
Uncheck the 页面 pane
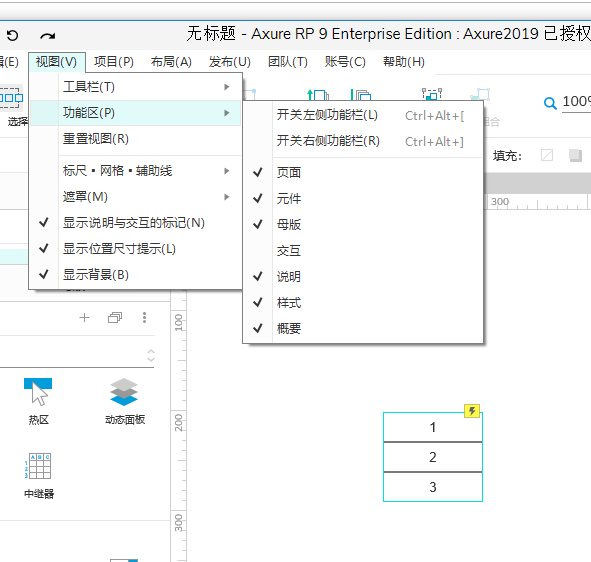click(x=363, y=172)
